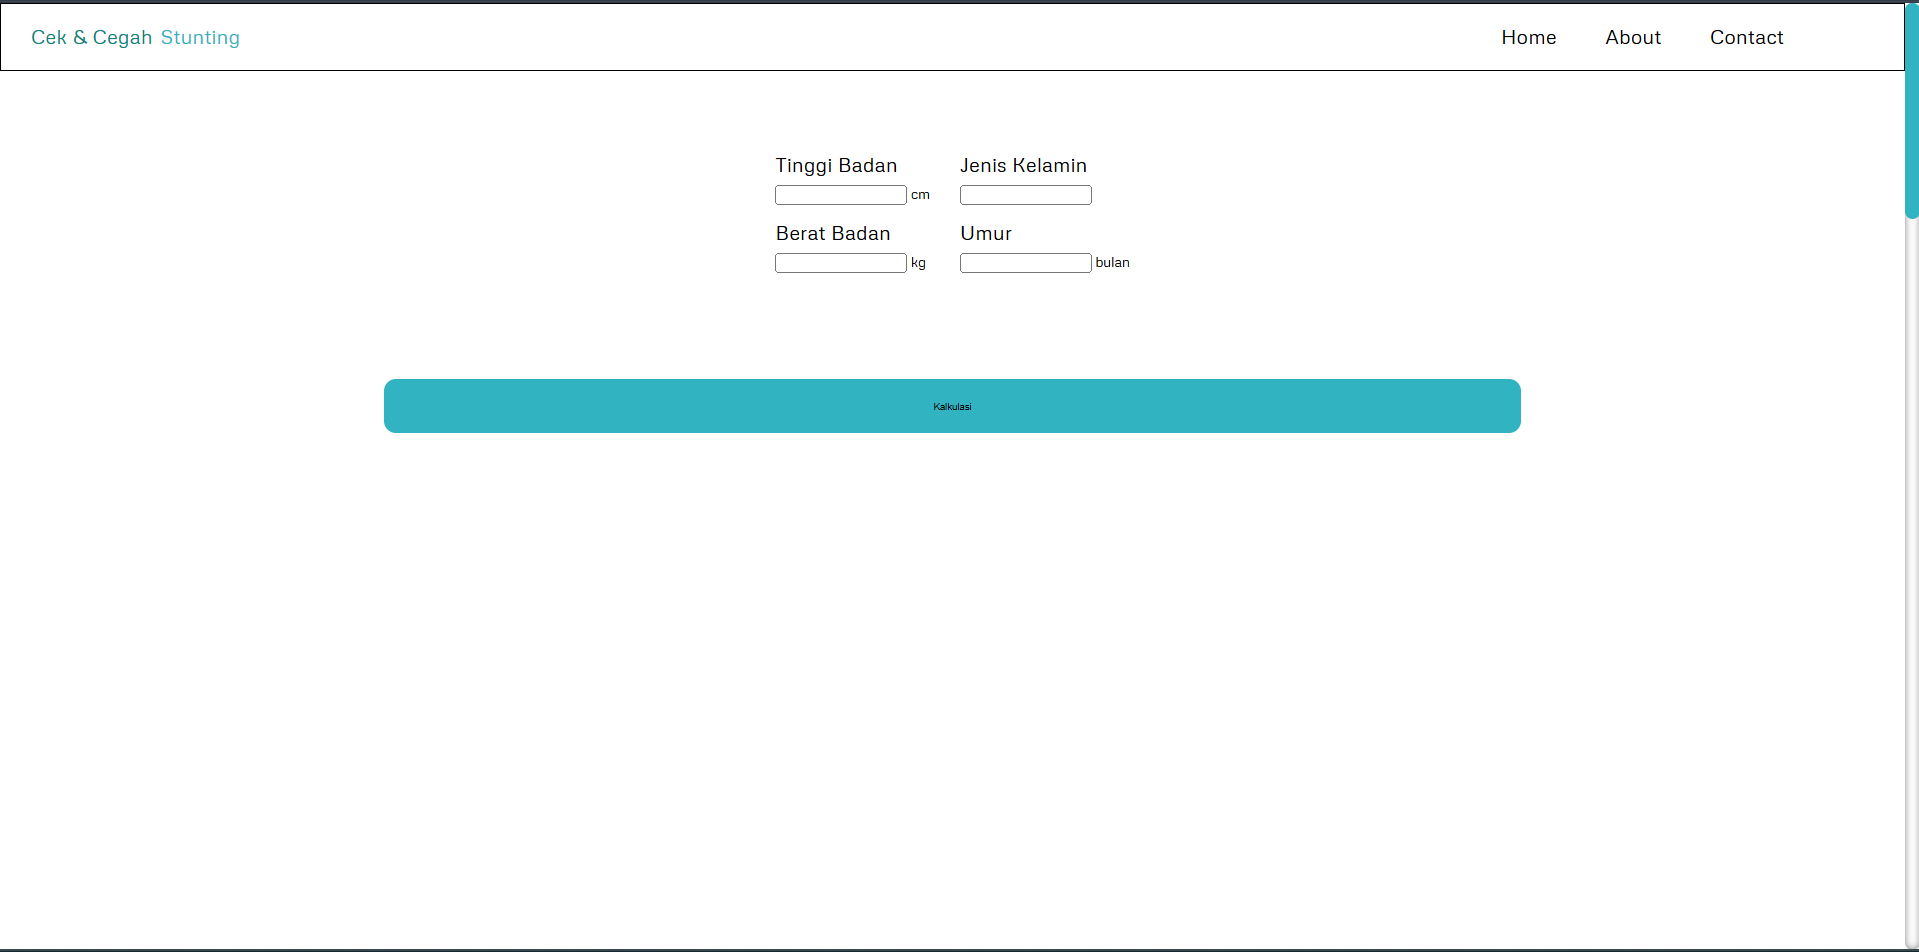Click the "kg" unit text

(918, 263)
